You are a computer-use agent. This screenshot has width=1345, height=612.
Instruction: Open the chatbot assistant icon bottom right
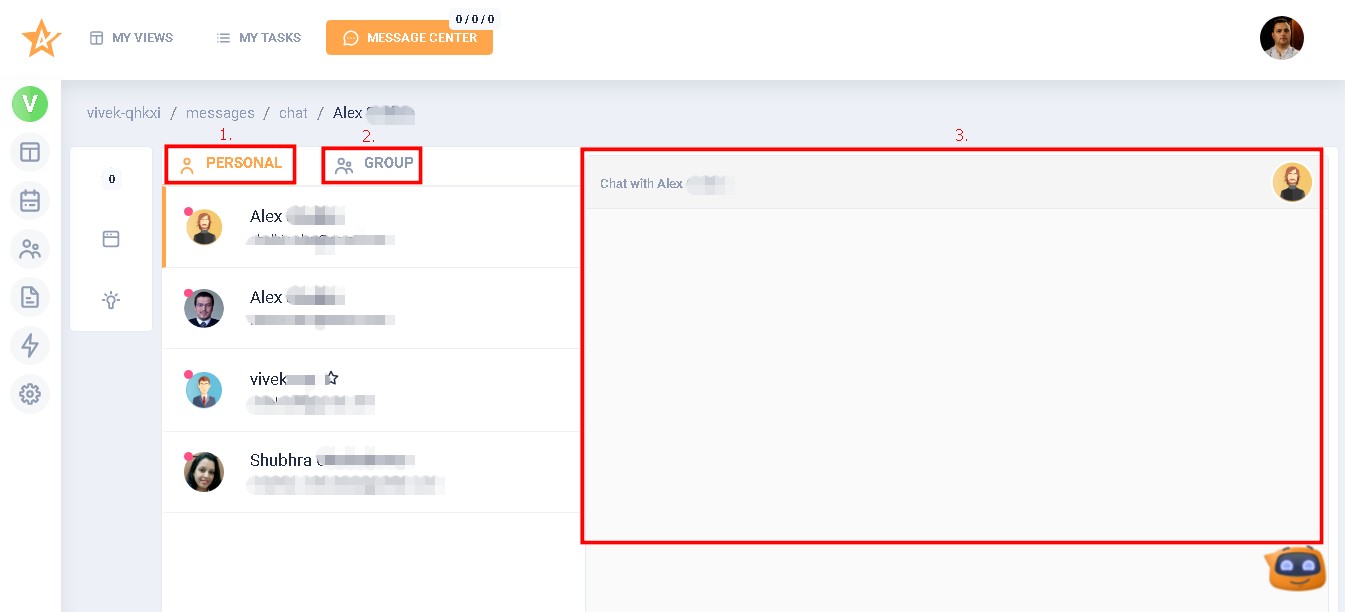1294,568
